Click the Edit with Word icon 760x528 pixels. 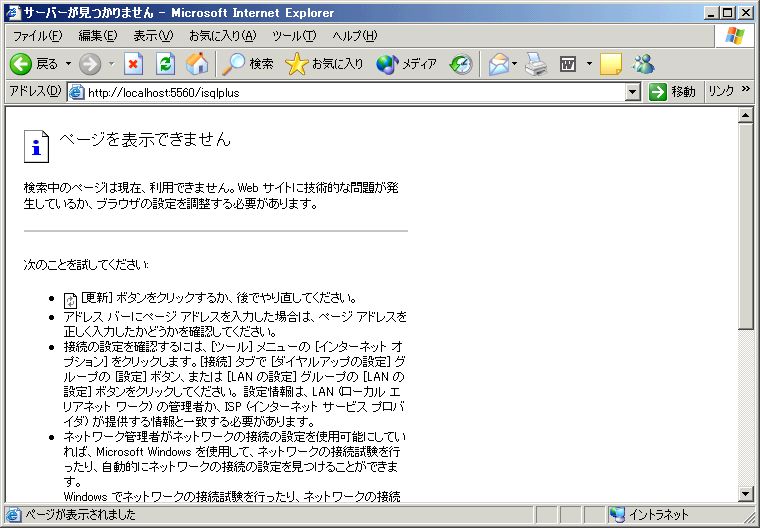[x=568, y=64]
